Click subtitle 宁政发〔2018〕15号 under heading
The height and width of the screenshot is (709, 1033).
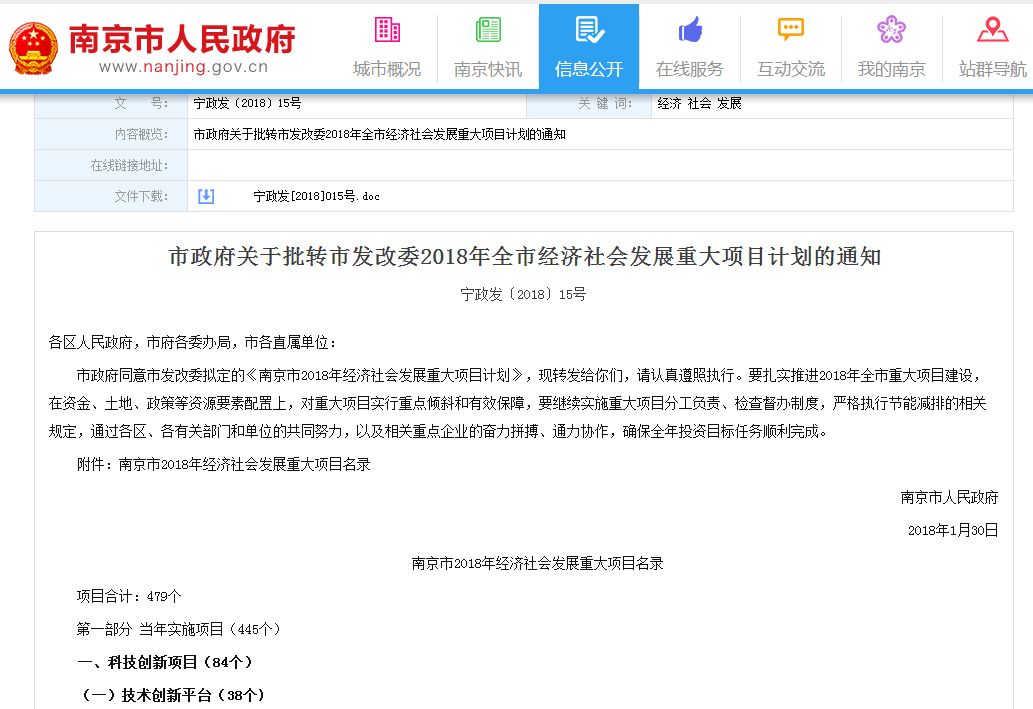click(523, 295)
